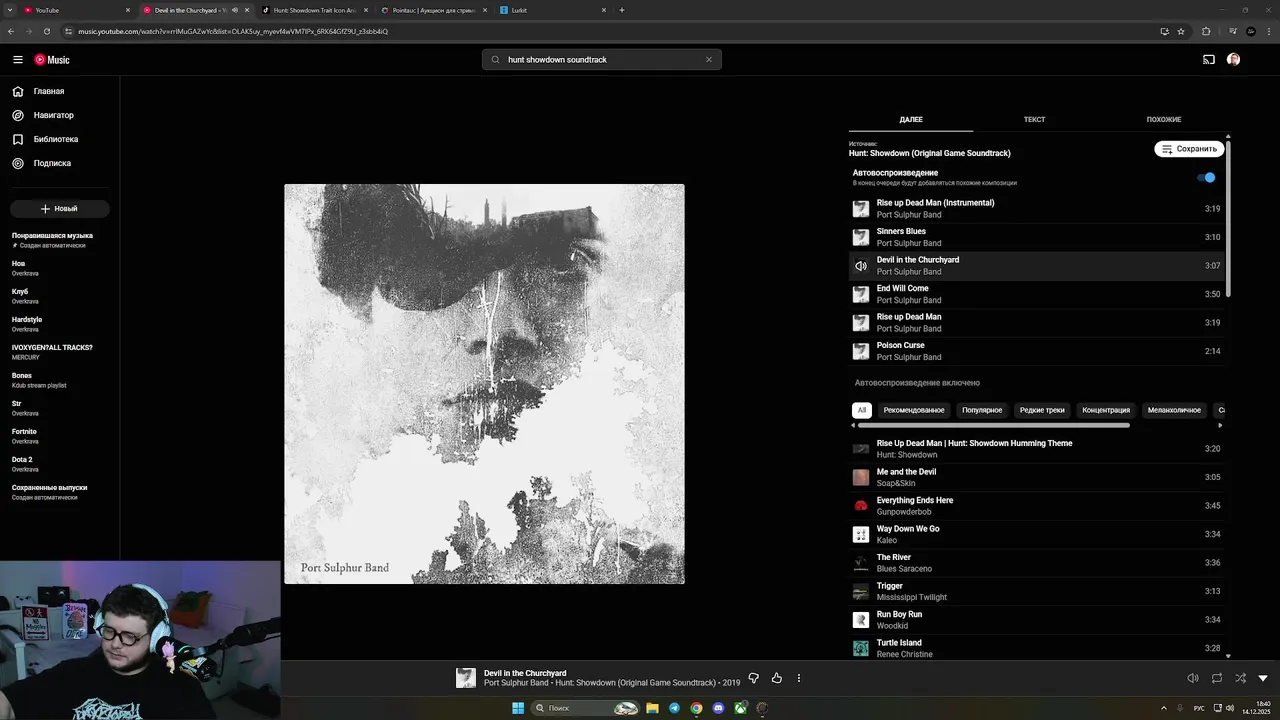Click the cast to device icon
This screenshot has height=720, width=1280.
tap(1209, 60)
